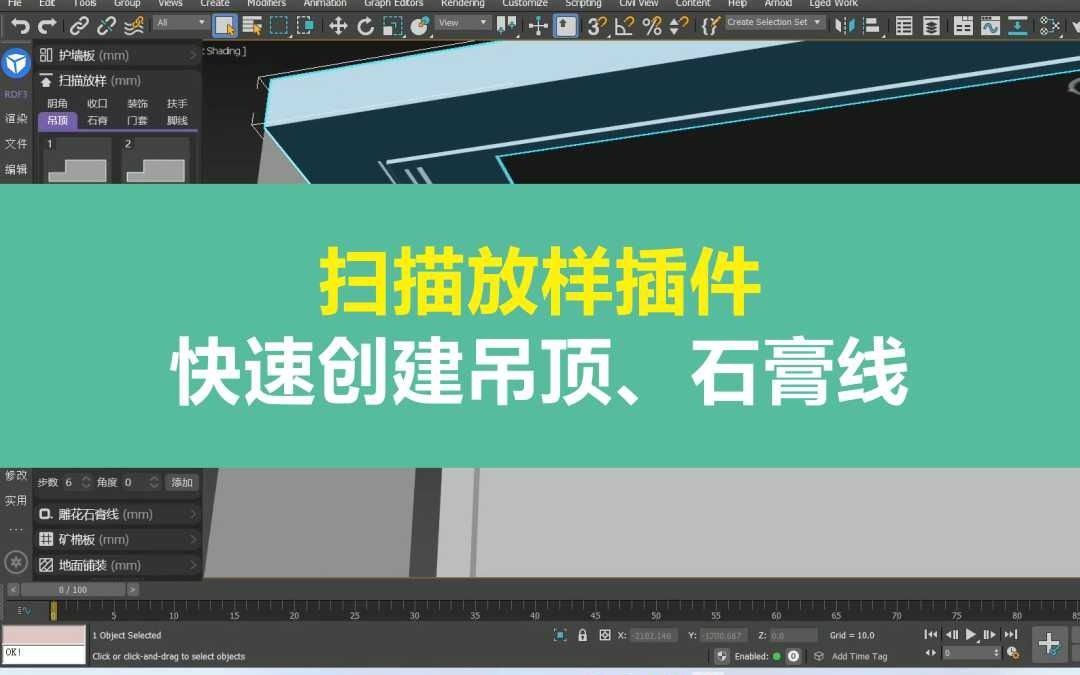Open the Views menu
Screen dimensions: 1080x675
pyautogui.click(x=169, y=3)
